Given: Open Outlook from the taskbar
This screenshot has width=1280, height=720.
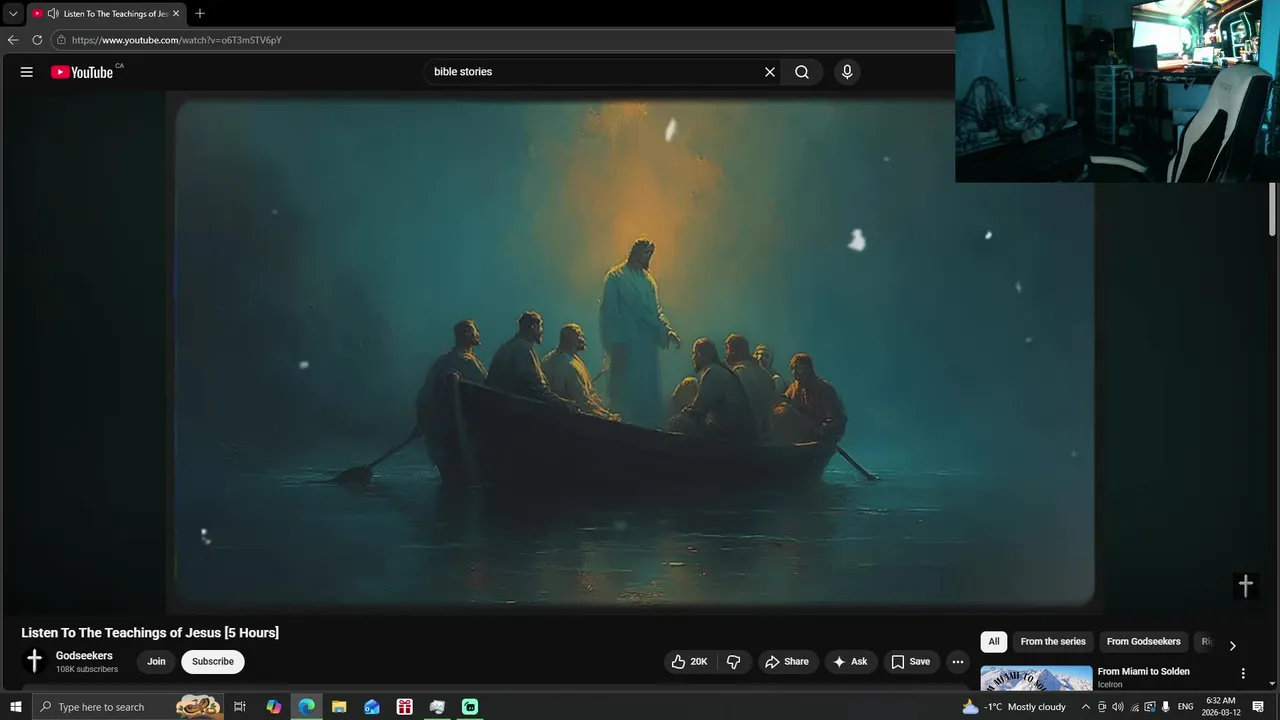Looking at the screenshot, I should [x=372, y=707].
